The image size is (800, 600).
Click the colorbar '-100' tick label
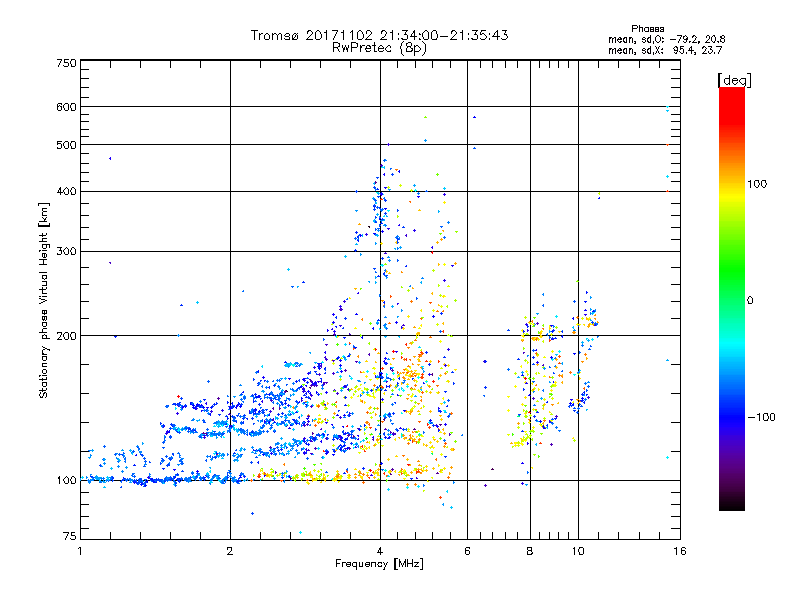click(761, 417)
